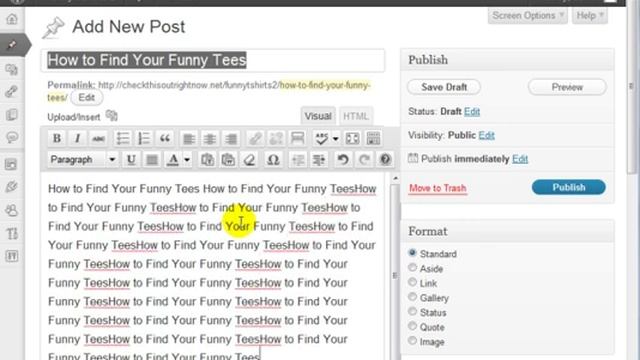Open Posts pushpin icon in sidebar

(x=12, y=44)
